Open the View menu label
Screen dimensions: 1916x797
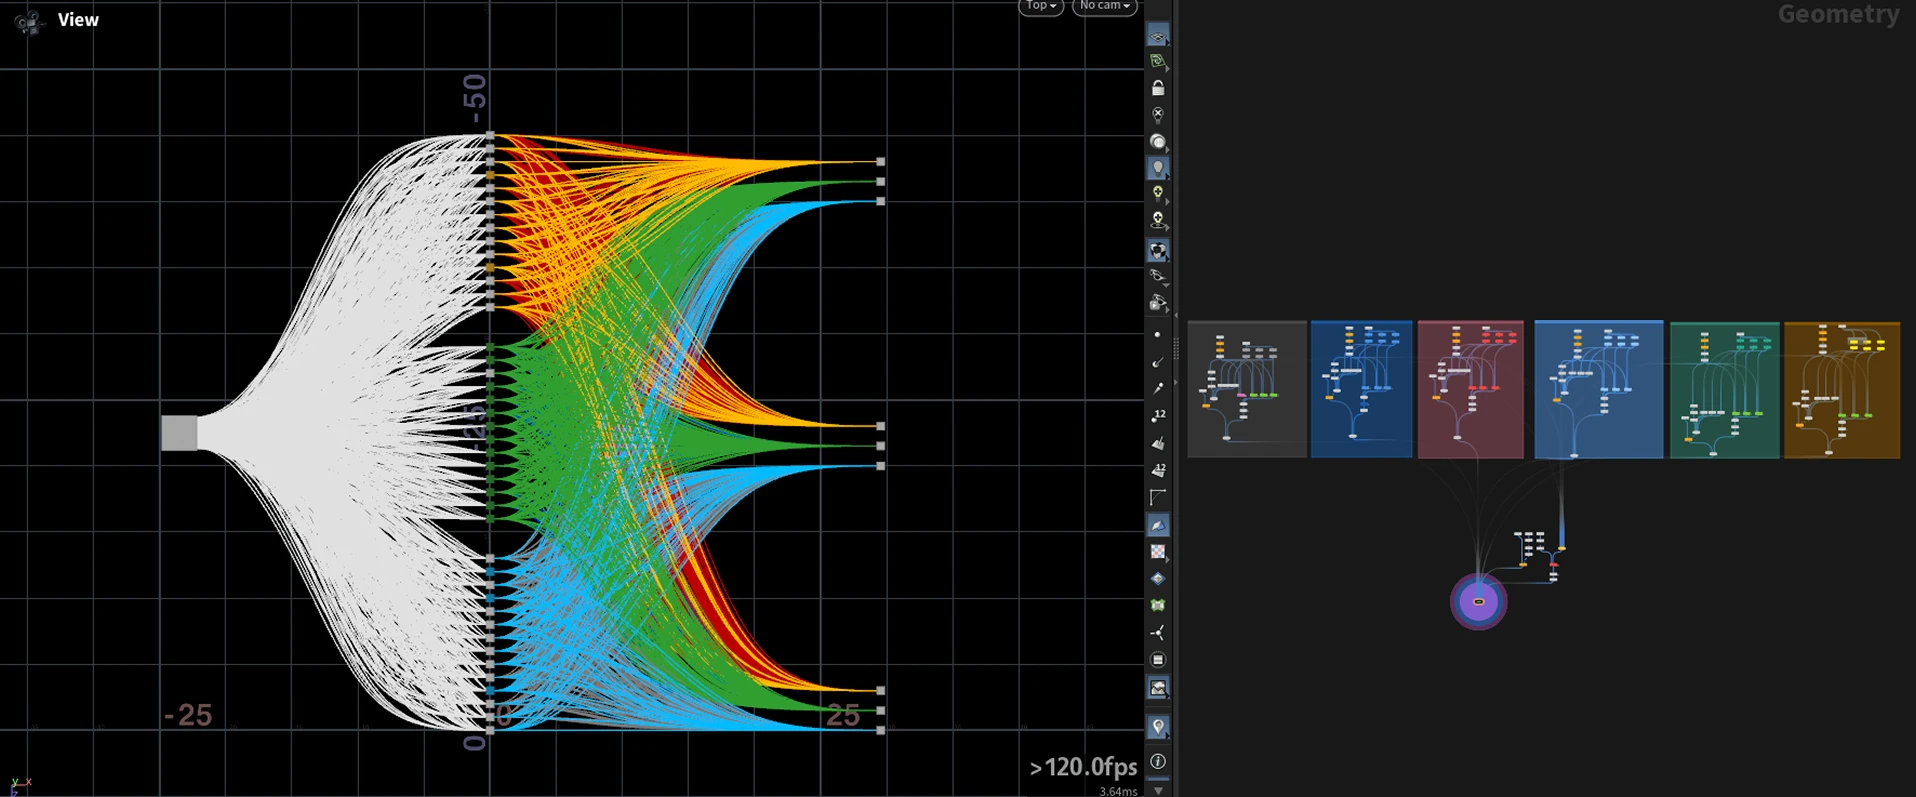(x=78, y=20)
